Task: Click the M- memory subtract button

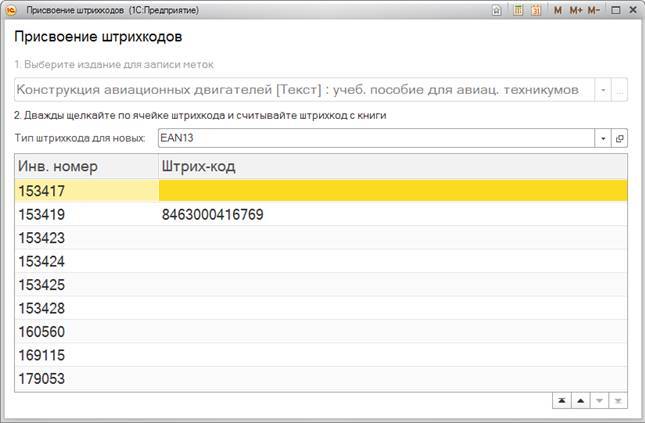Action: 594,9
